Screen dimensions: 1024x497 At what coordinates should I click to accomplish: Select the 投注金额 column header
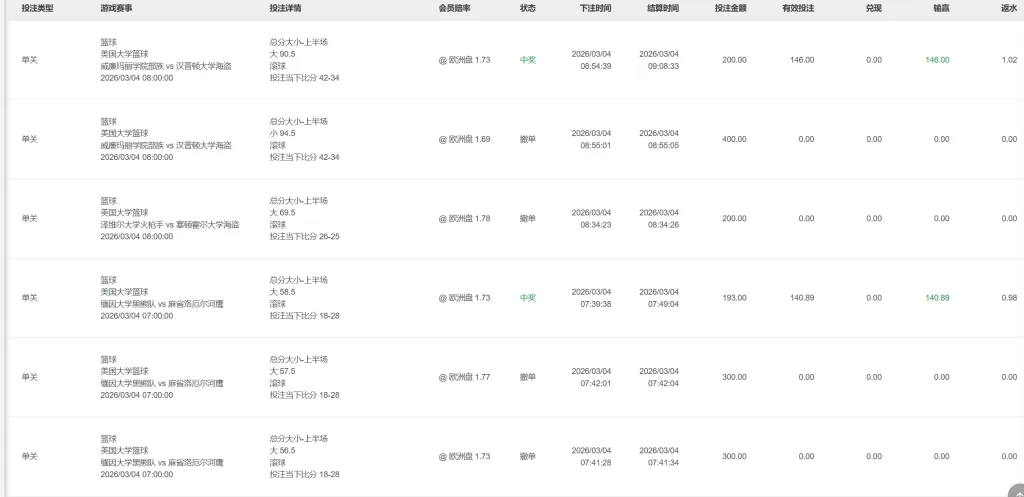click(x=730, y=8)
